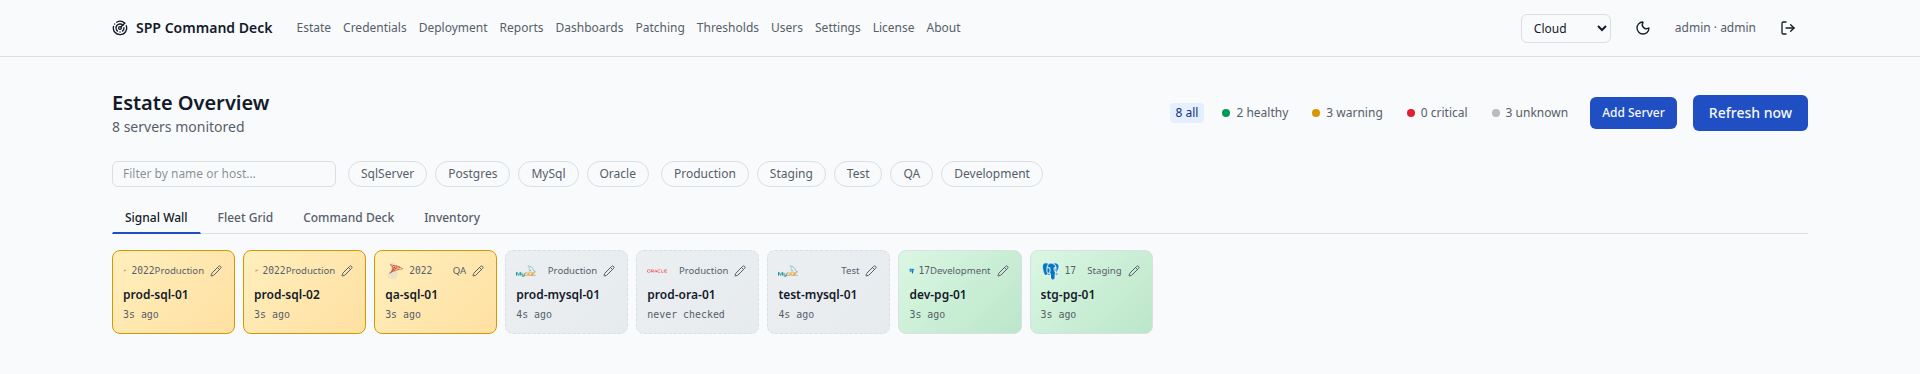1920x374 pixels.
Task: Click the SQL Server icon on qa-sql-01
Action: (x=395, y=270)
